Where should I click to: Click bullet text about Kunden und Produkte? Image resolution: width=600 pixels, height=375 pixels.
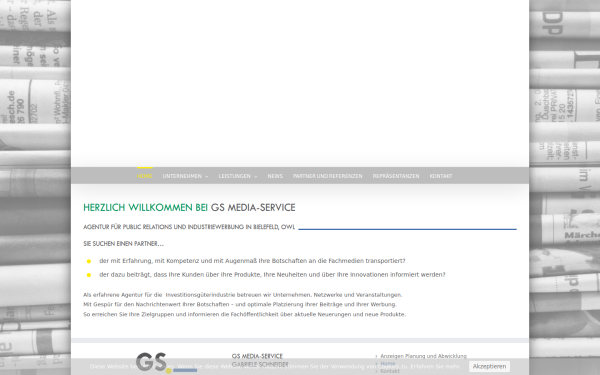272,275
